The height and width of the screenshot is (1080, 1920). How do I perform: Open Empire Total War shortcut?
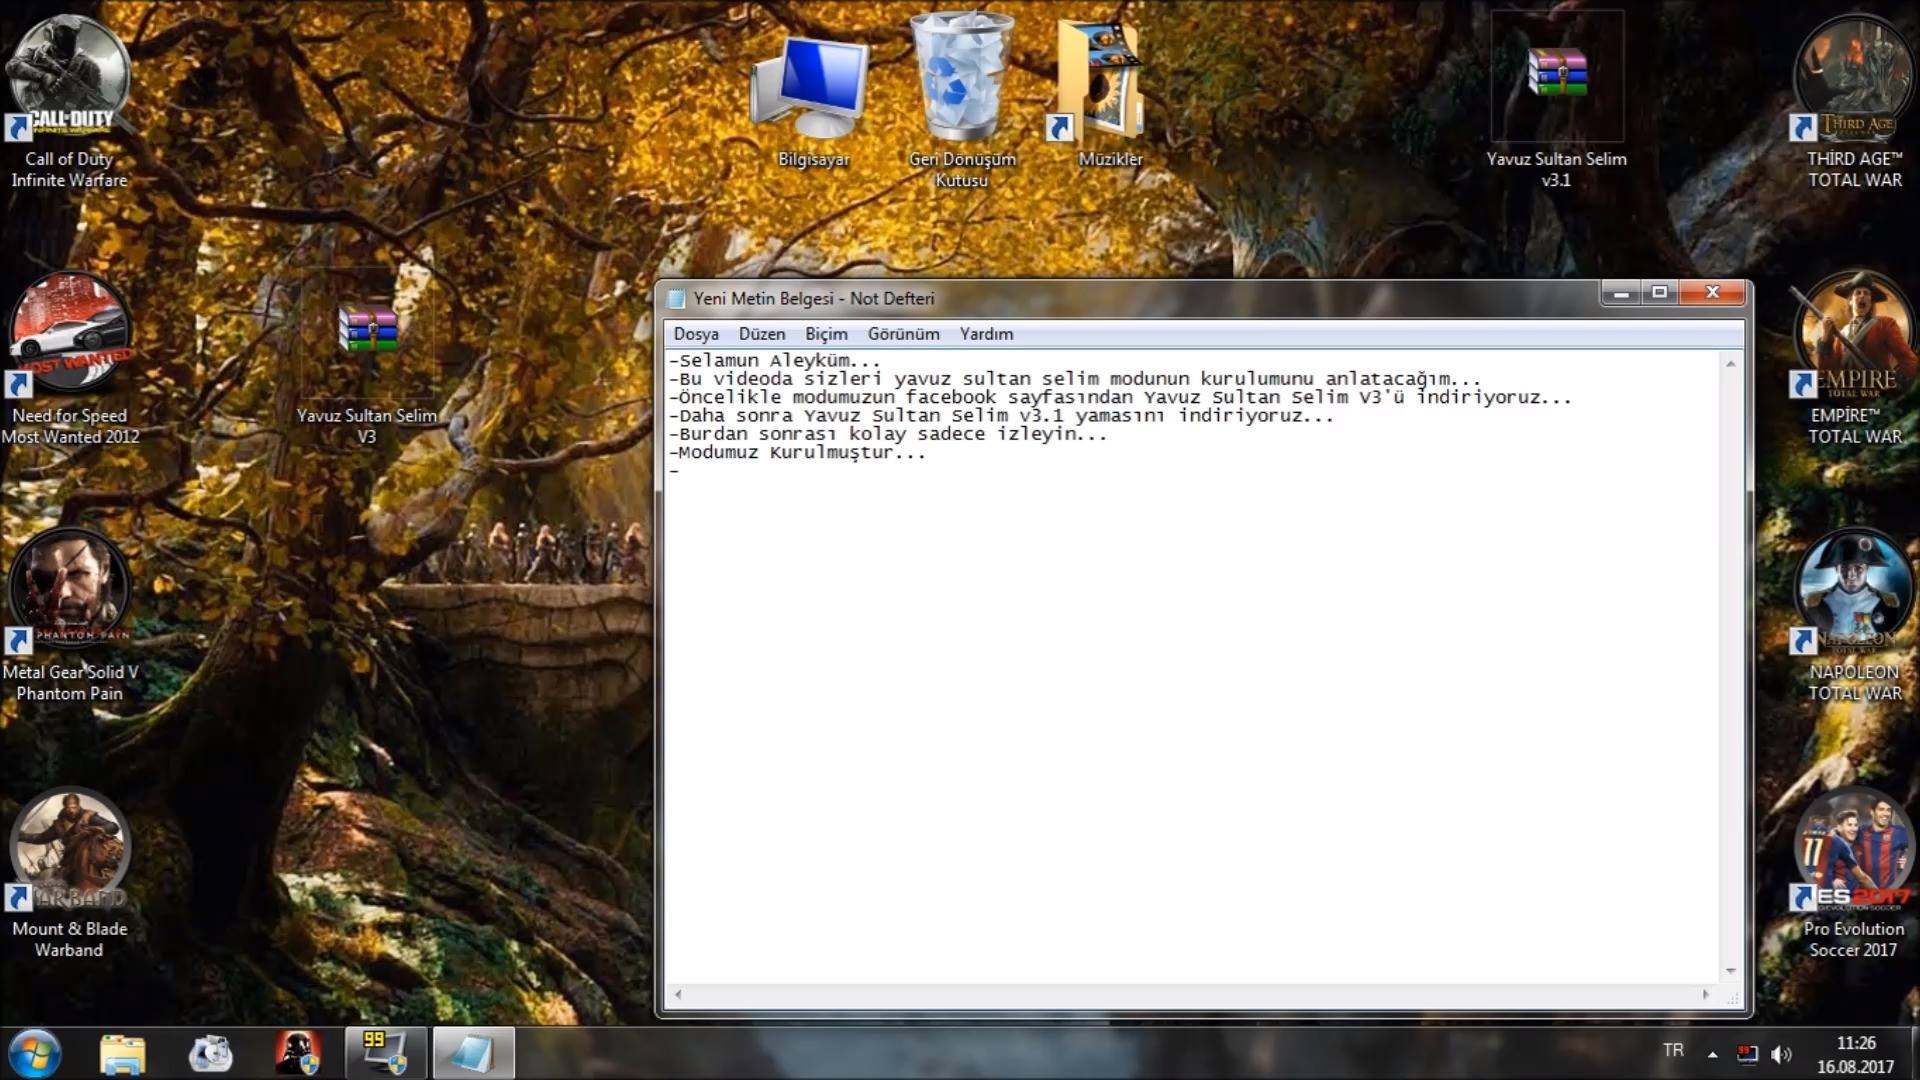click(x=1854, y=358)
